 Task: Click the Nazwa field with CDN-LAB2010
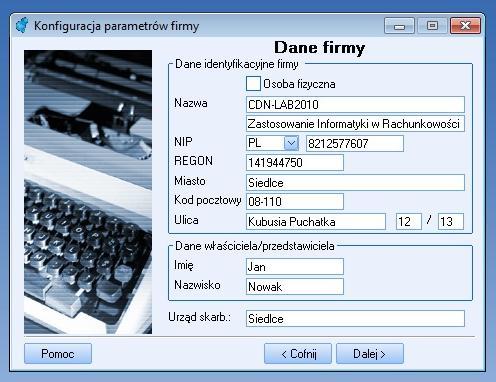(x=355, y=105)
